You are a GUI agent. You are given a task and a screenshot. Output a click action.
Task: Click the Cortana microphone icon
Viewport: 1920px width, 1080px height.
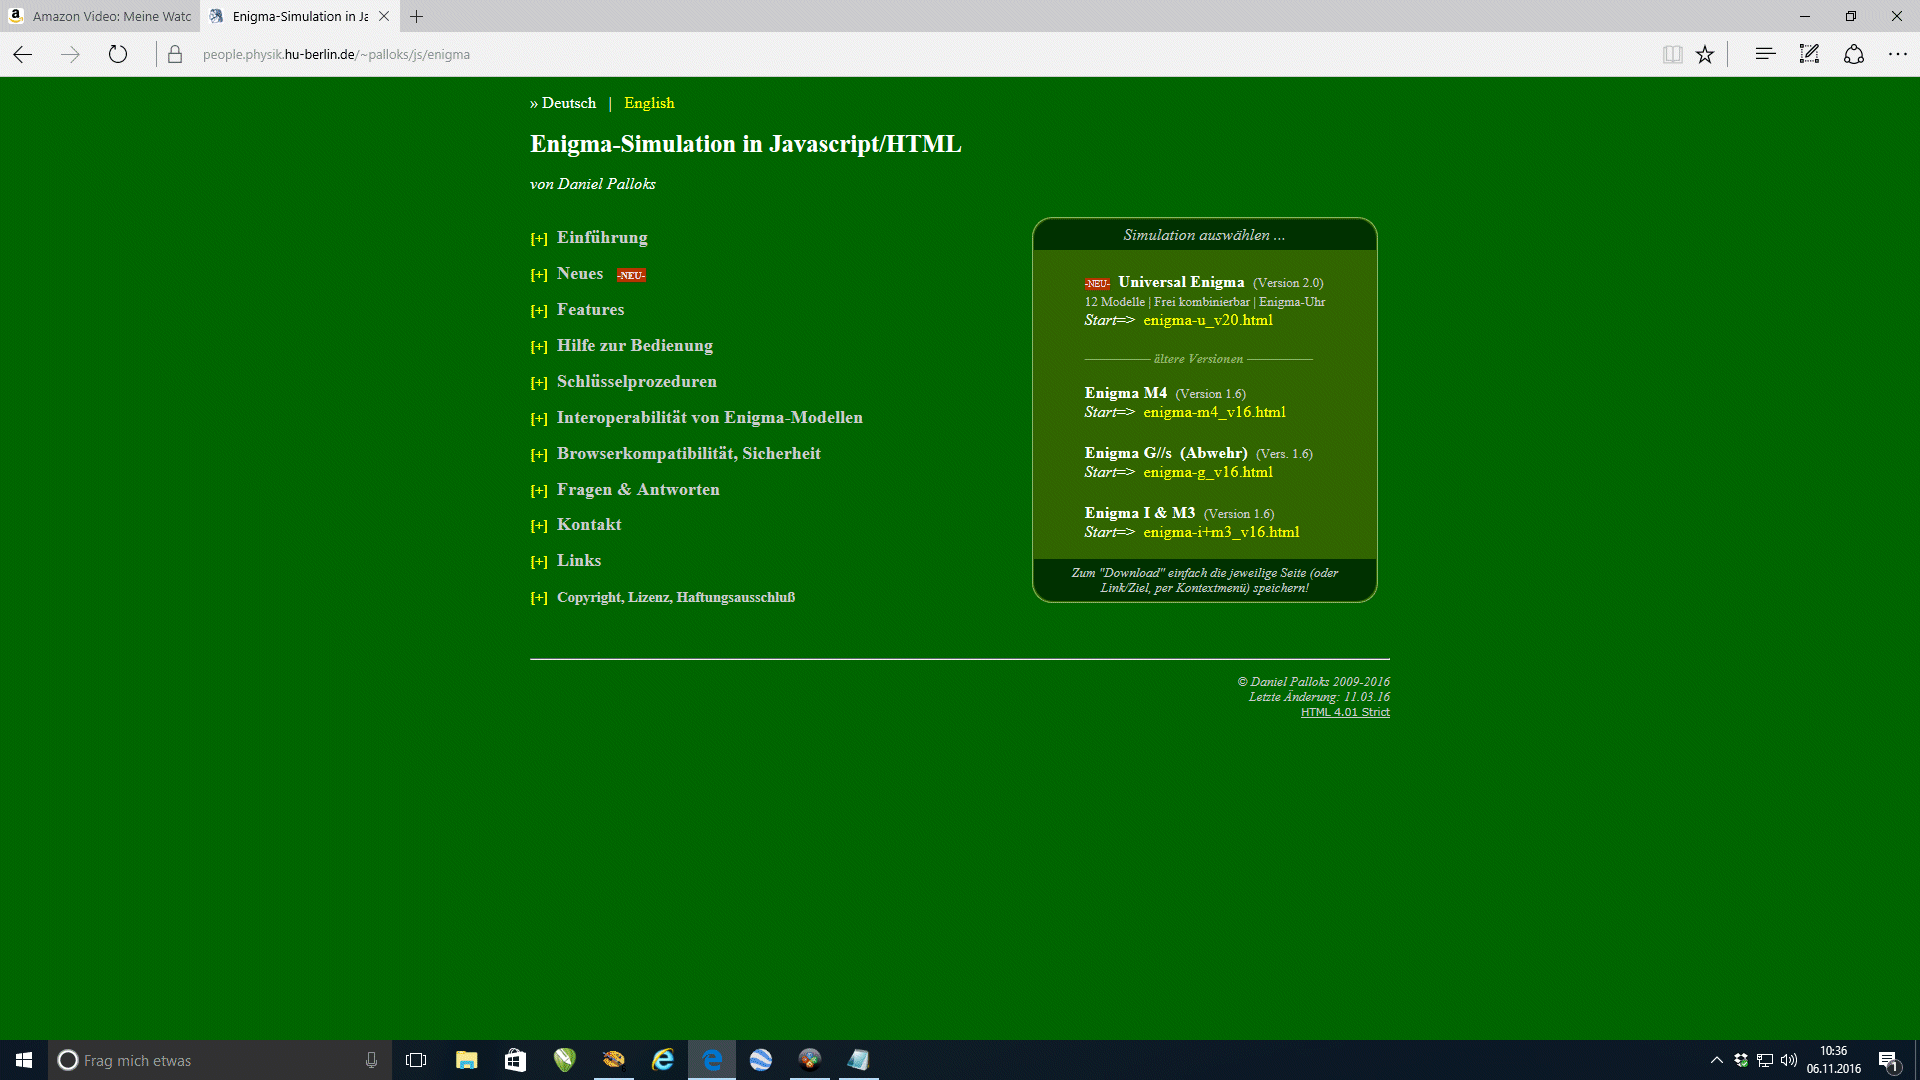[371, 1060]
